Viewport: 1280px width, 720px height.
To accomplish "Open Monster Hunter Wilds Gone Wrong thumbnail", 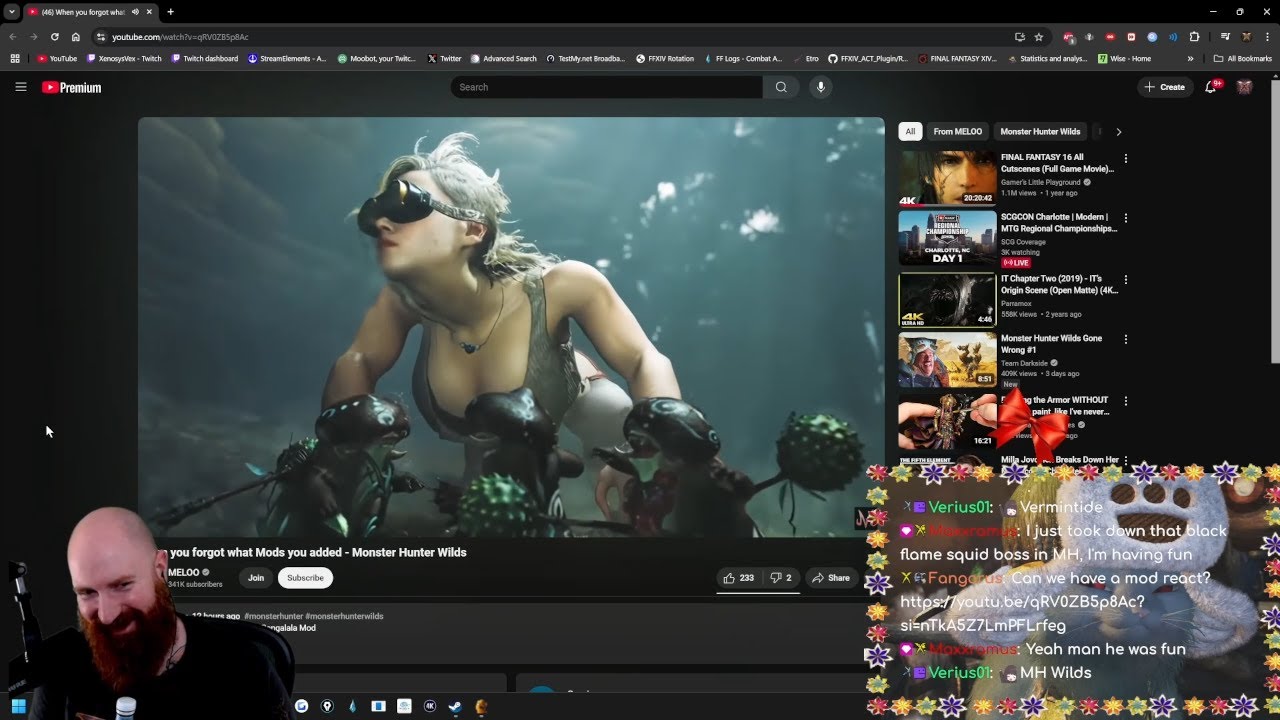I will point(947,360).
